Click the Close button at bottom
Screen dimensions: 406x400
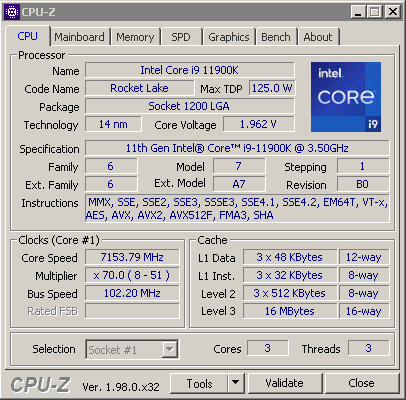362,383
